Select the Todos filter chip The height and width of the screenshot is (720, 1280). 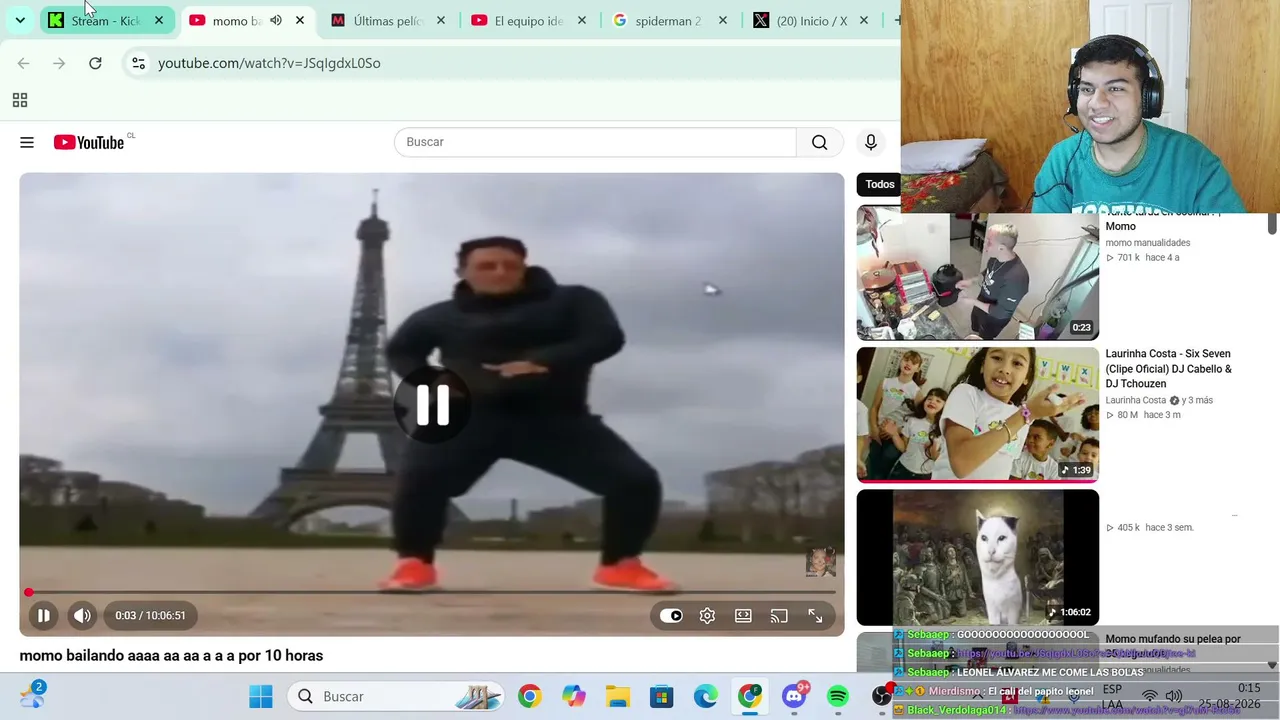[x=879, y=184]
